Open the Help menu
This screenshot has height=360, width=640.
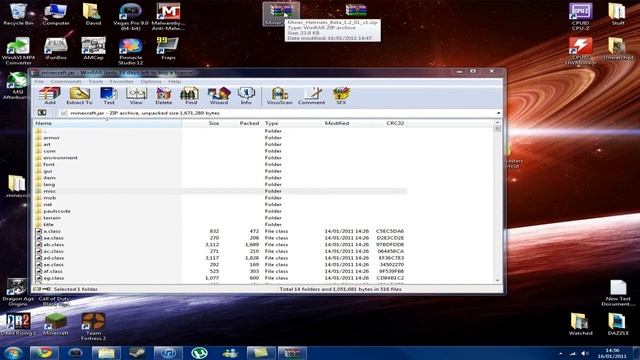pyautogui.click(x=174, y=82)
